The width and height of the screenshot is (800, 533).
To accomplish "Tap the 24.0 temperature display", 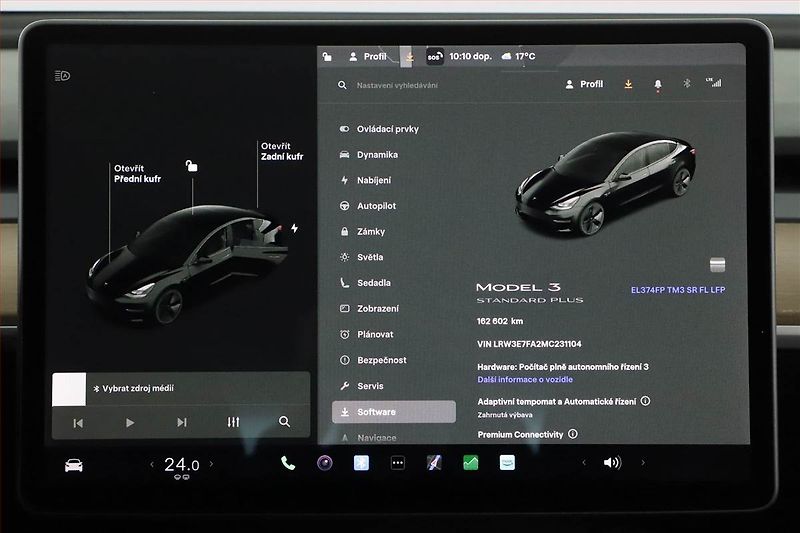I will click(182, 465).
